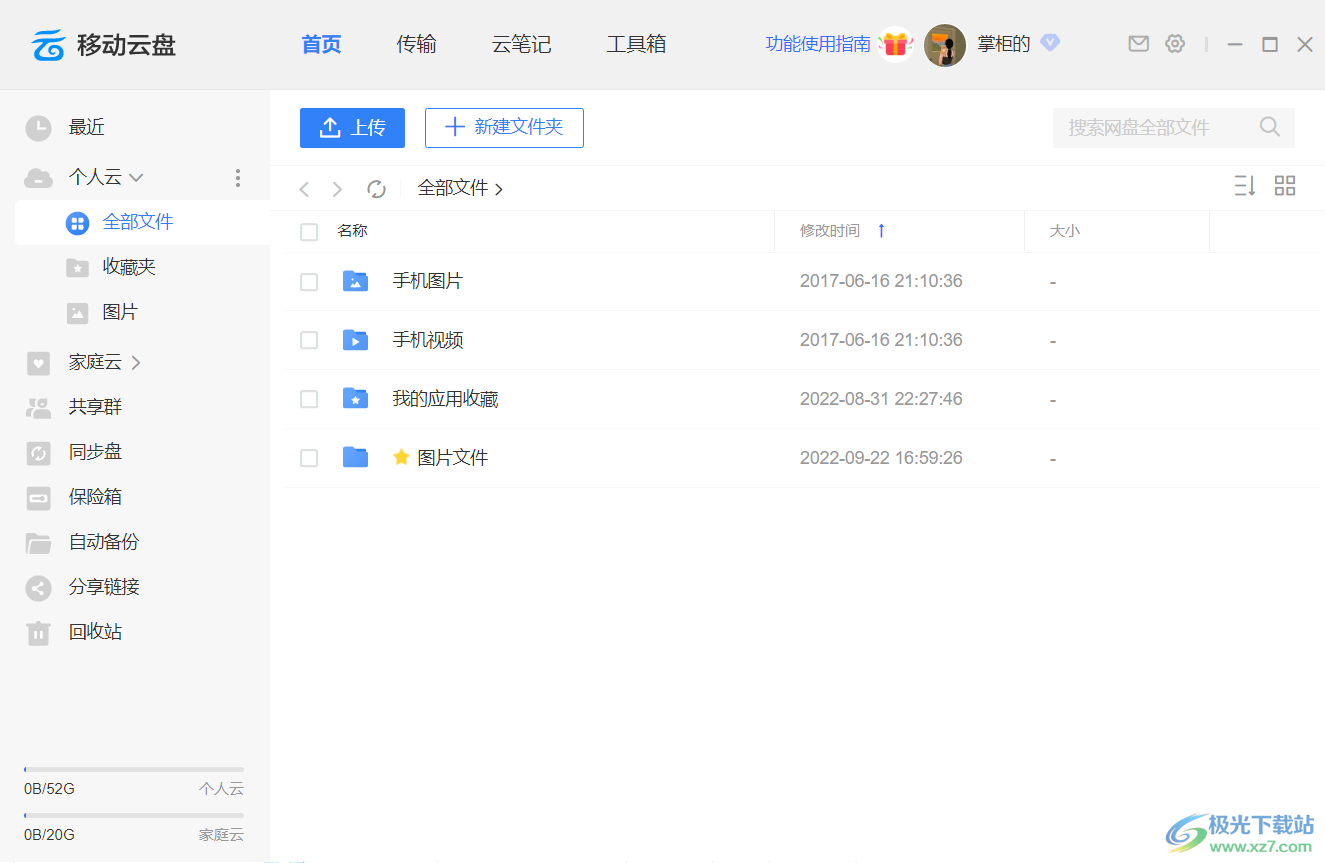1325x863 pixels.
Task: Click the 图片 picture icon in sidebar
Action: 77,313
